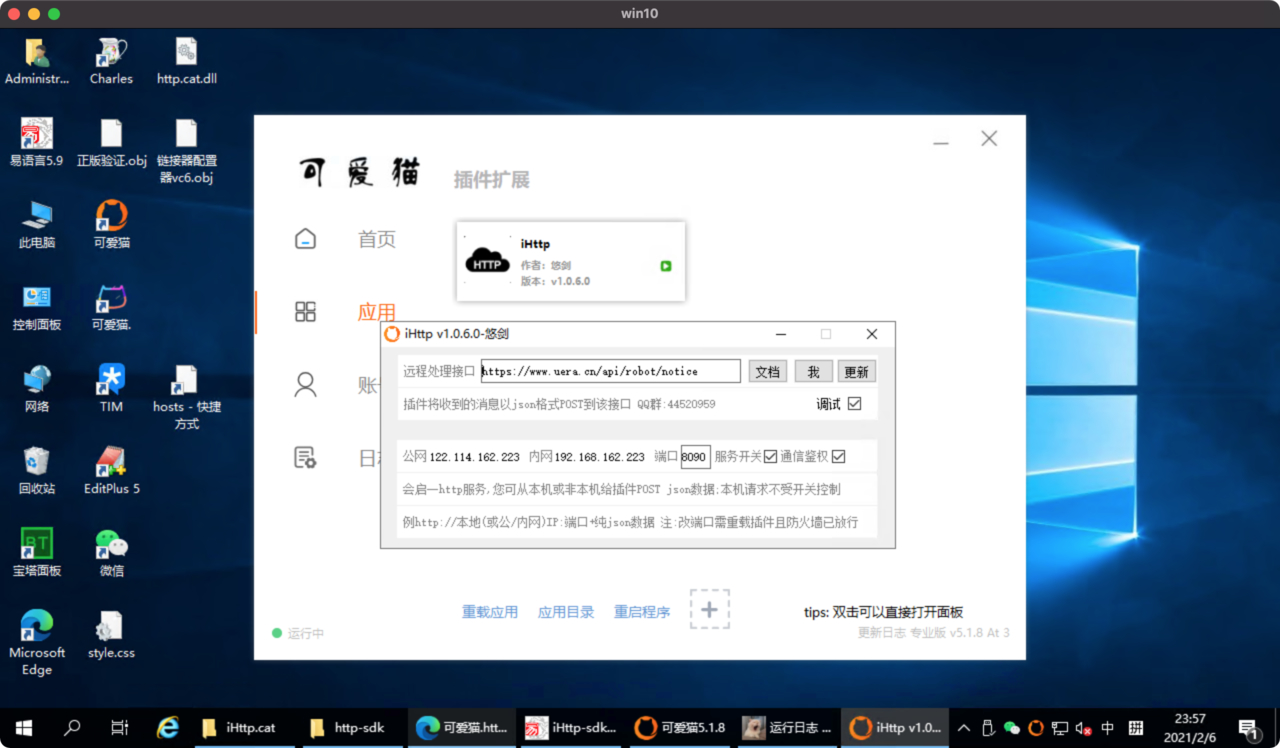Open log settings icon in 可爱猫 sidebar
The height and width of the screenshot is (748, 1280).
(x=306, y=458)
